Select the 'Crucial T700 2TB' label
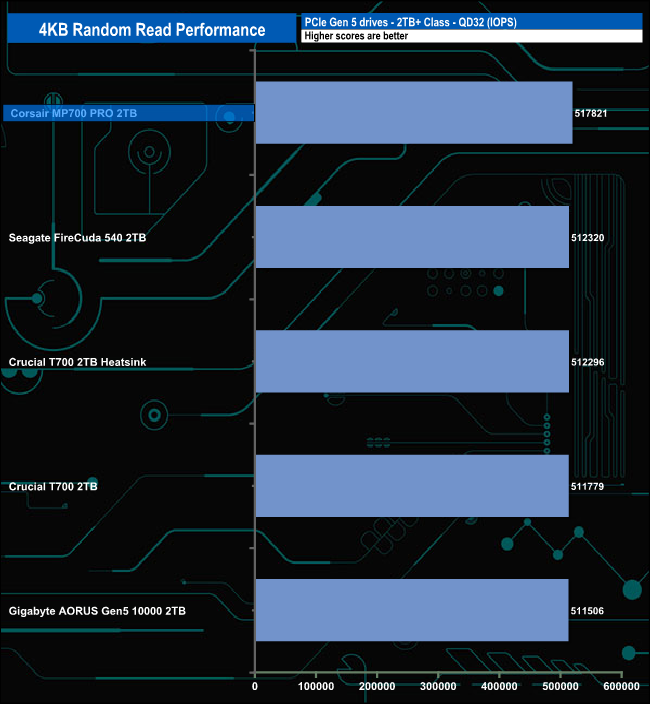This screenshot has width=650, height=704. point(53,486)
